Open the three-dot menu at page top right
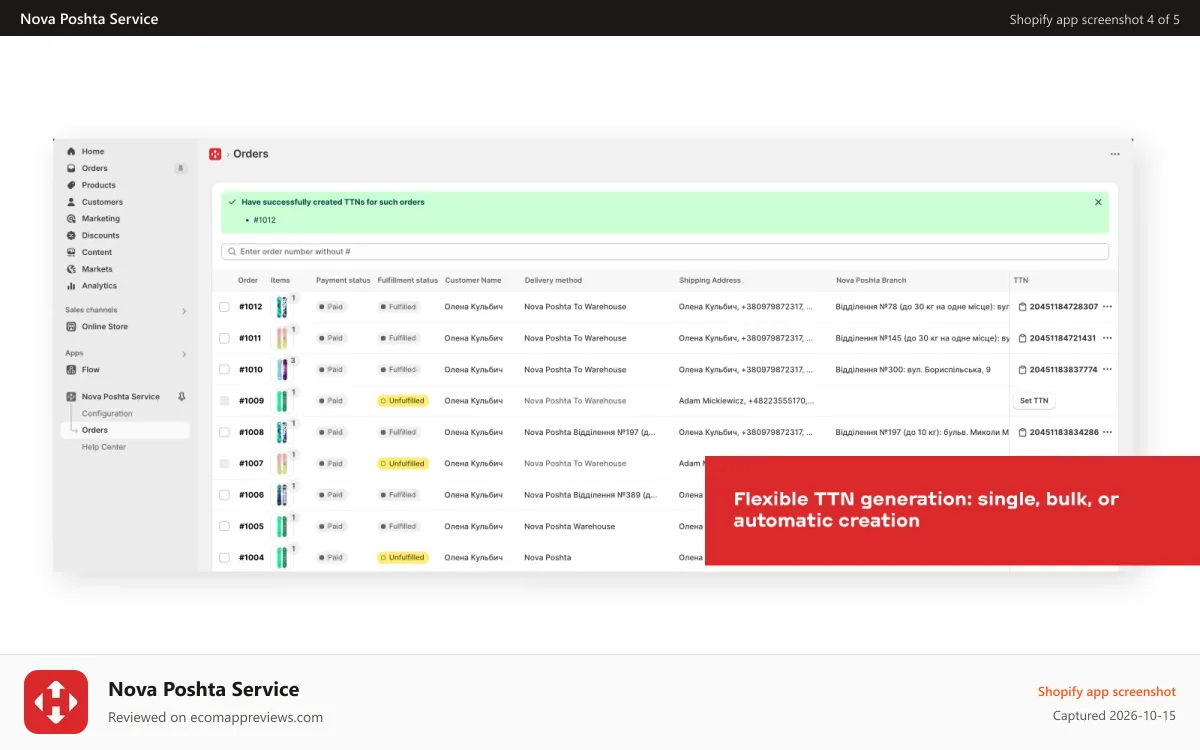1200x750 pixels. tap(1115, 154)
